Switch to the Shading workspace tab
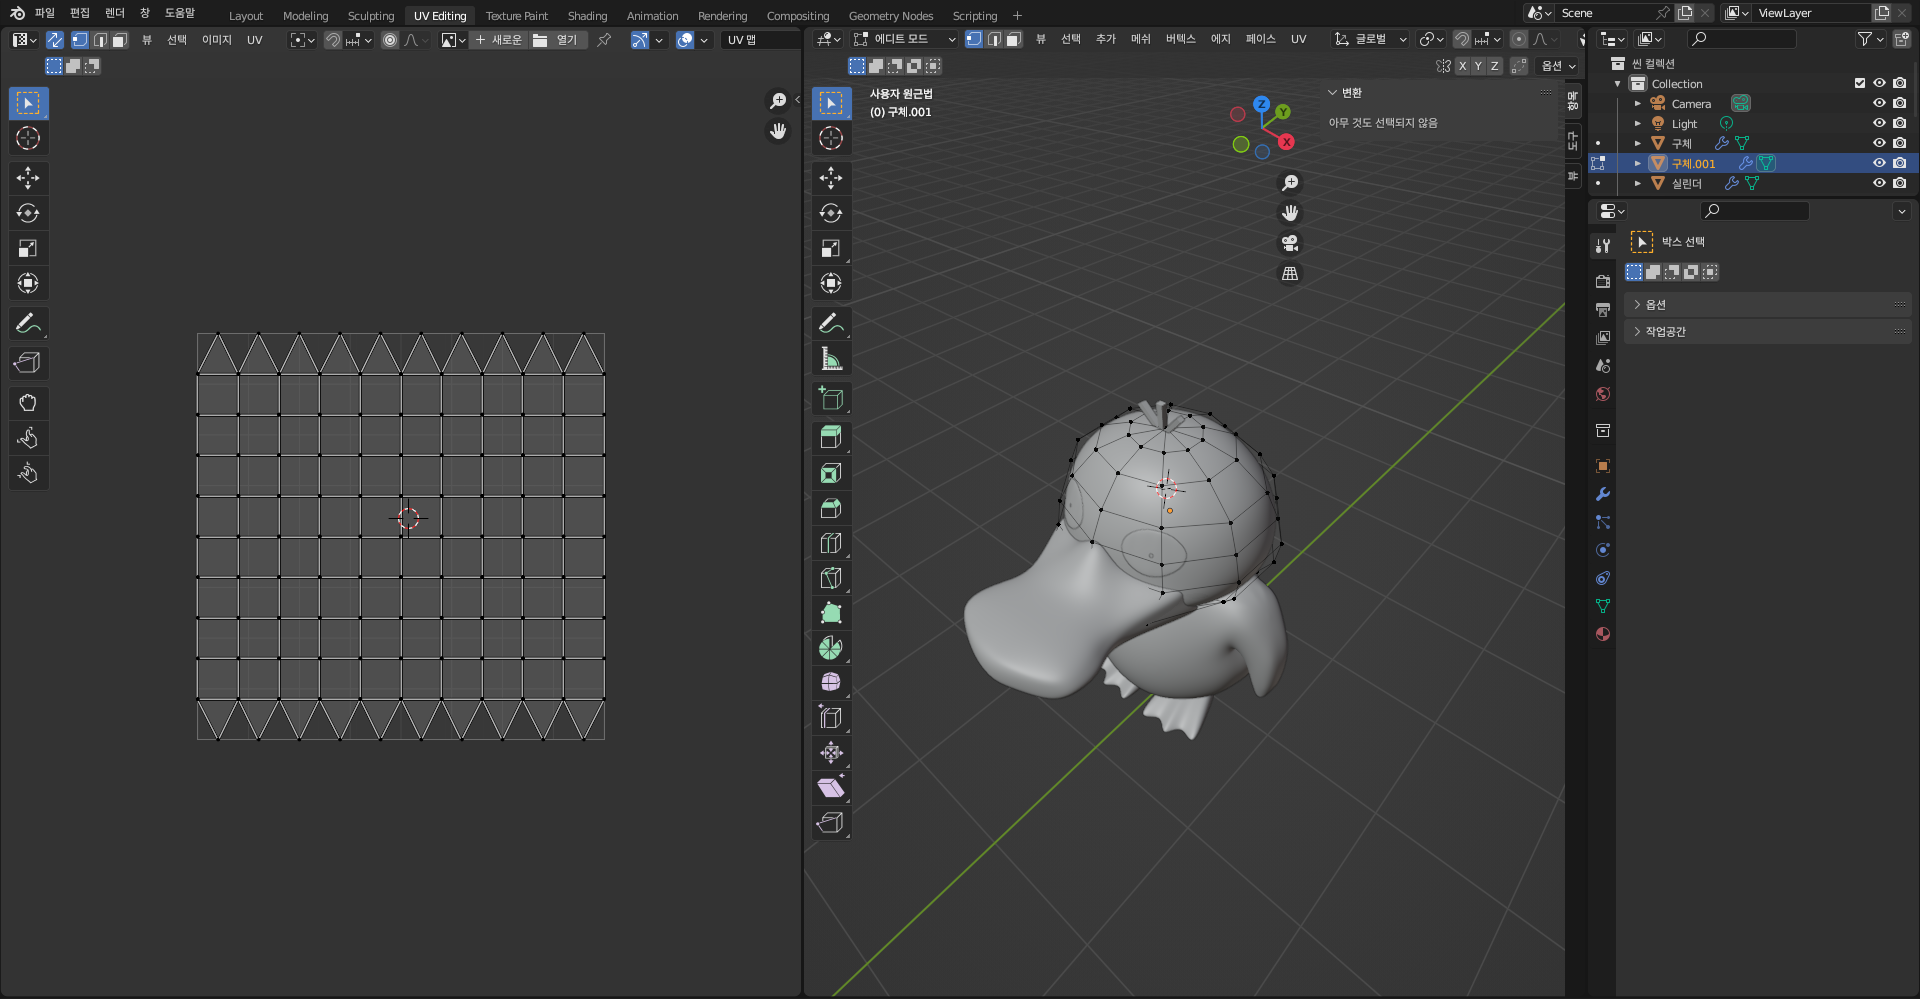This screenshot has height=999, width=1920. [587, 15]
